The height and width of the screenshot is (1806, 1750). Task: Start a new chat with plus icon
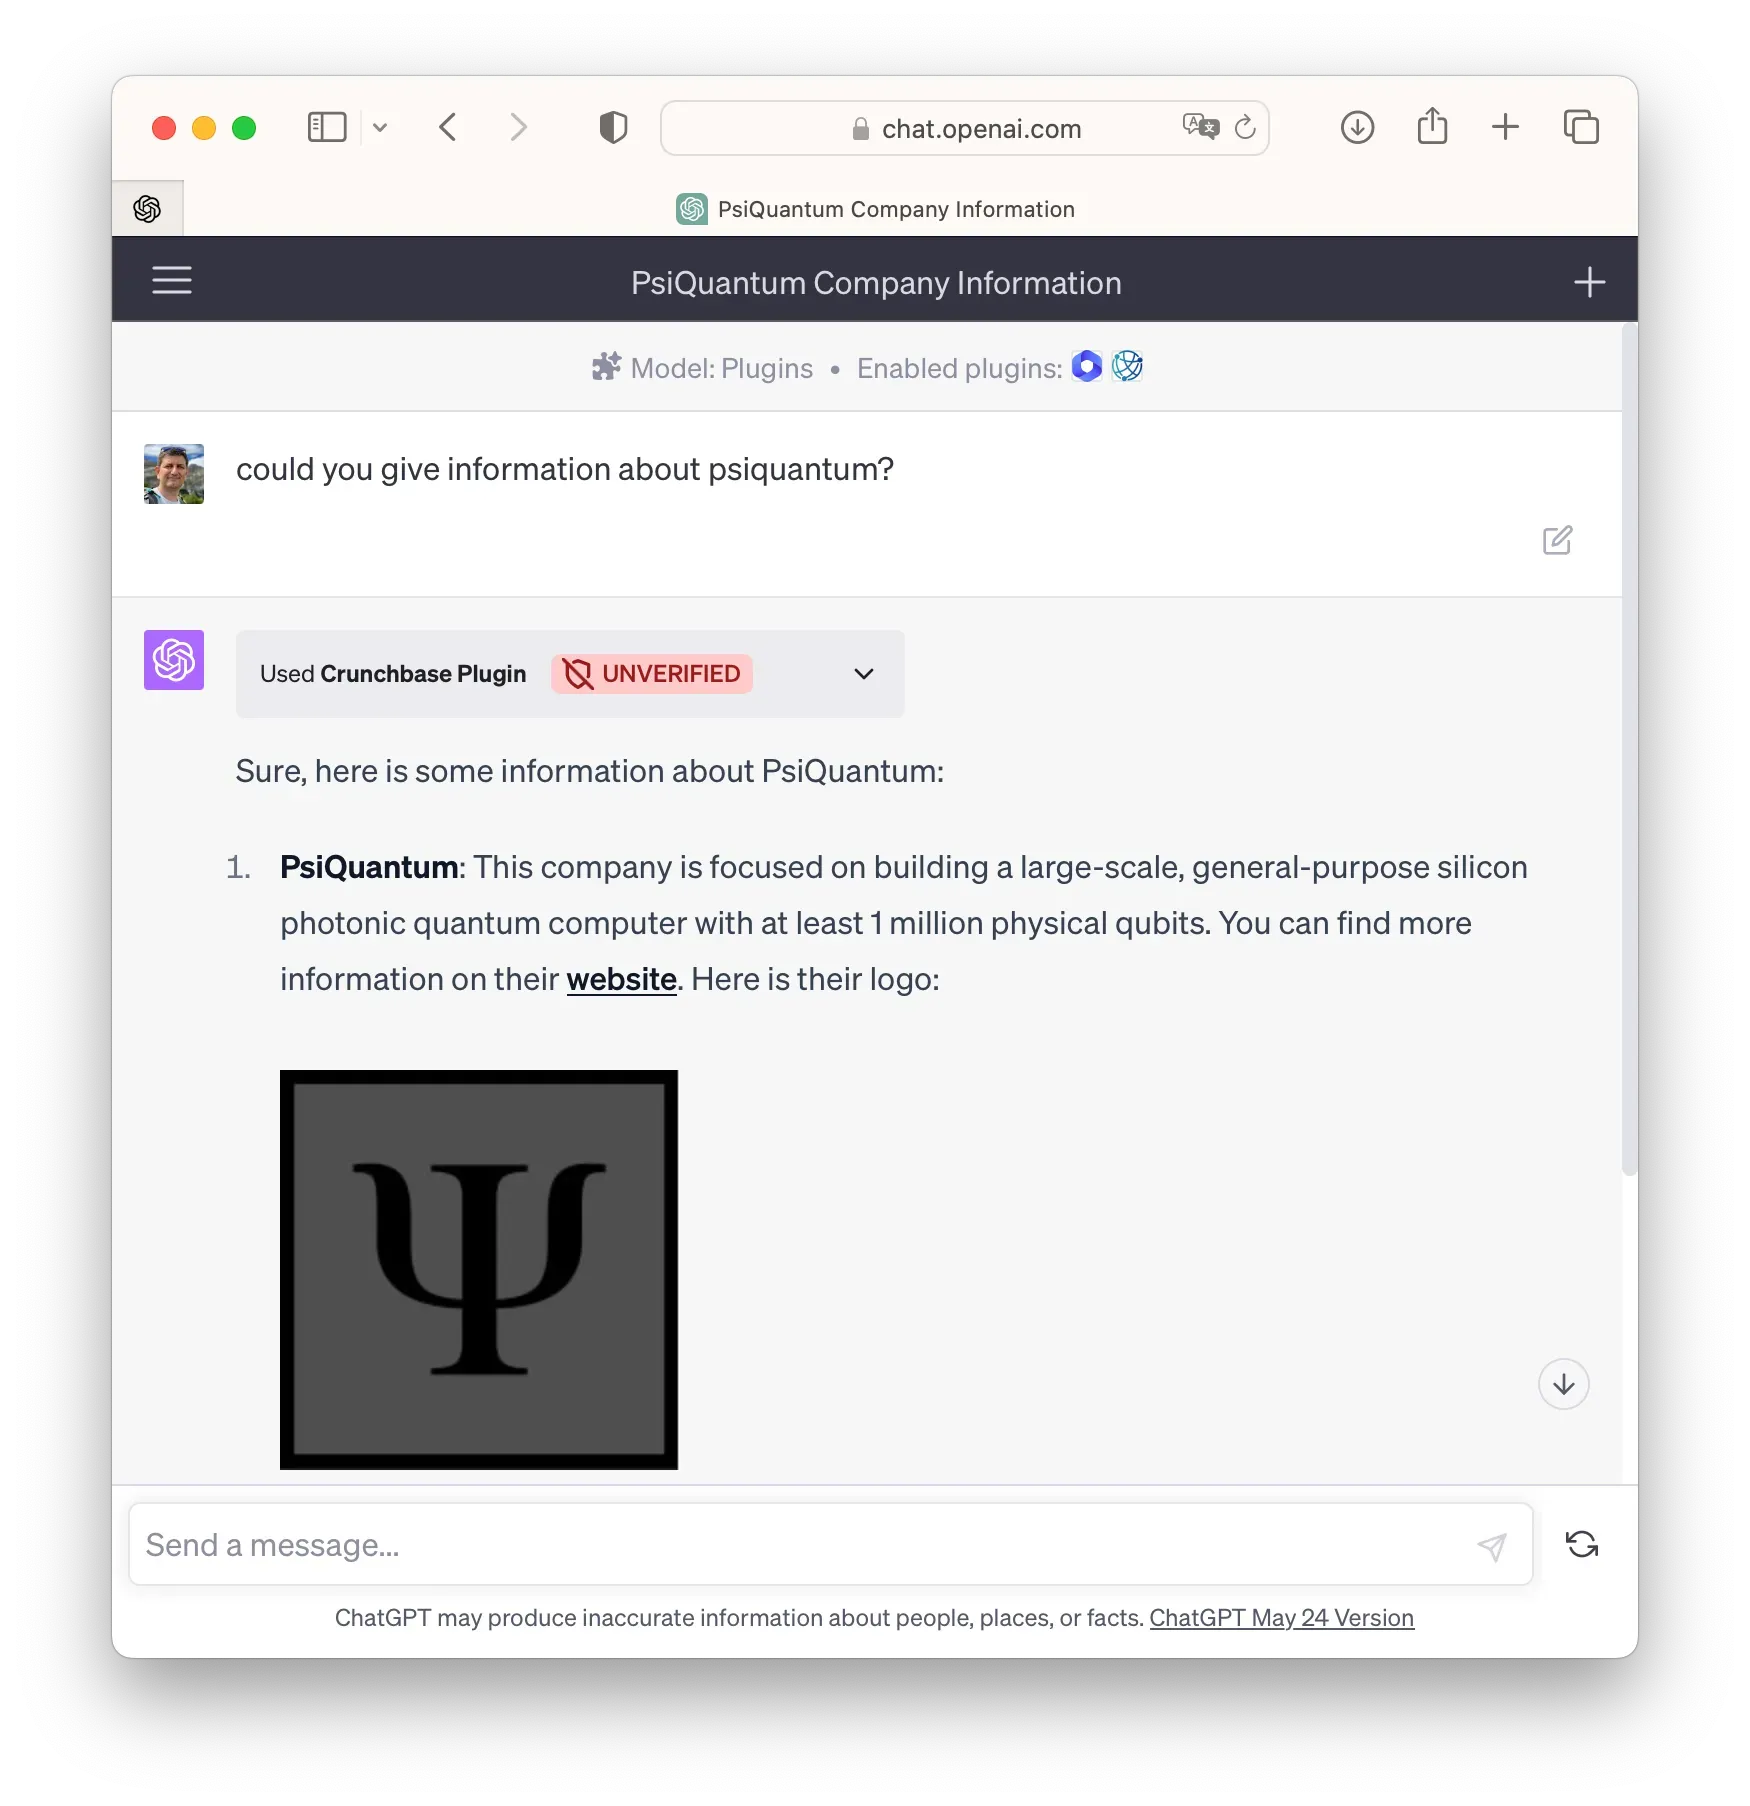[x=1589, y=282]
